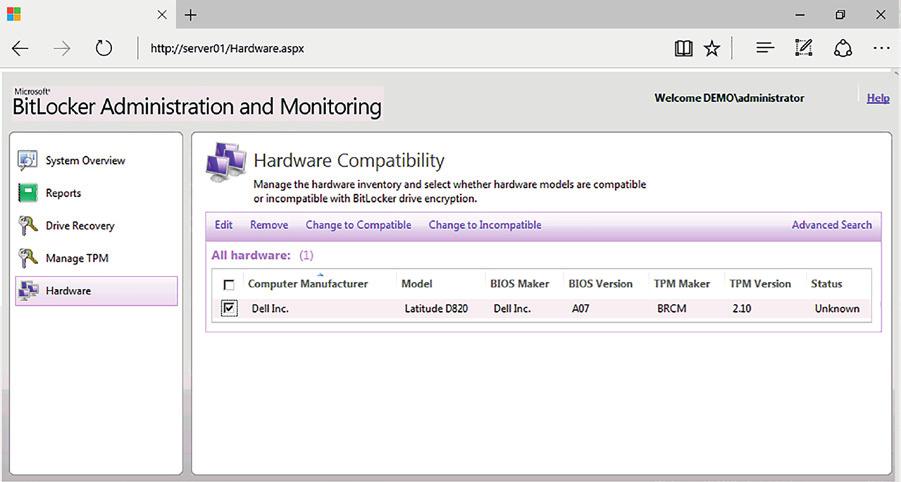This screenshot has height=482, width=901.
Task: Click the Latitude D820 model cell
Action: 436,309
